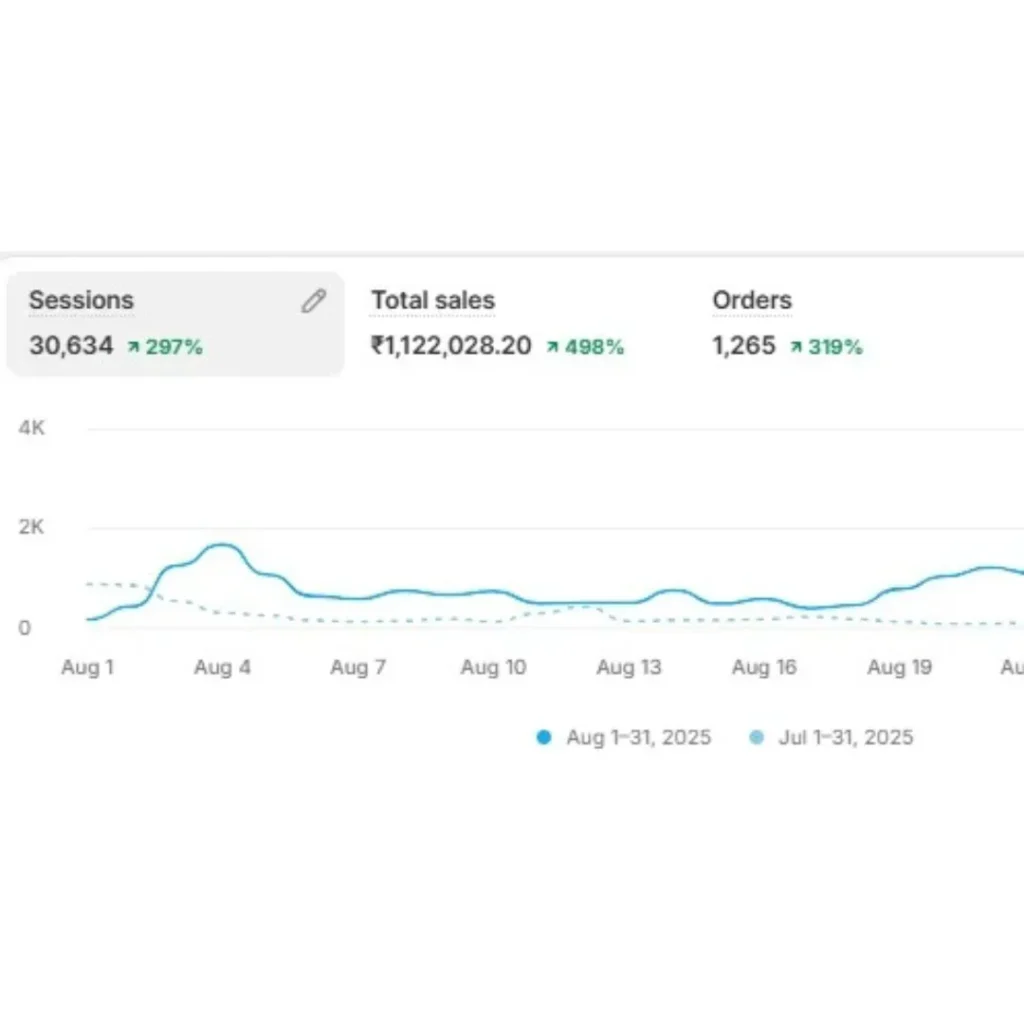Click the green up arrow beside 297%
Viewport: 1024px width, 1024px height.
(x=133, y=348)
